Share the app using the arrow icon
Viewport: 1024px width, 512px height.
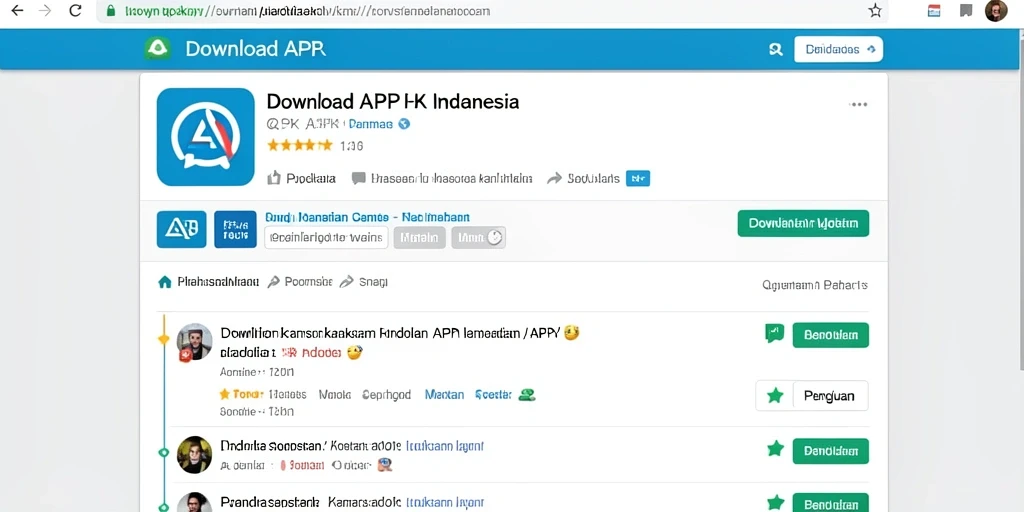click(554, 178)
